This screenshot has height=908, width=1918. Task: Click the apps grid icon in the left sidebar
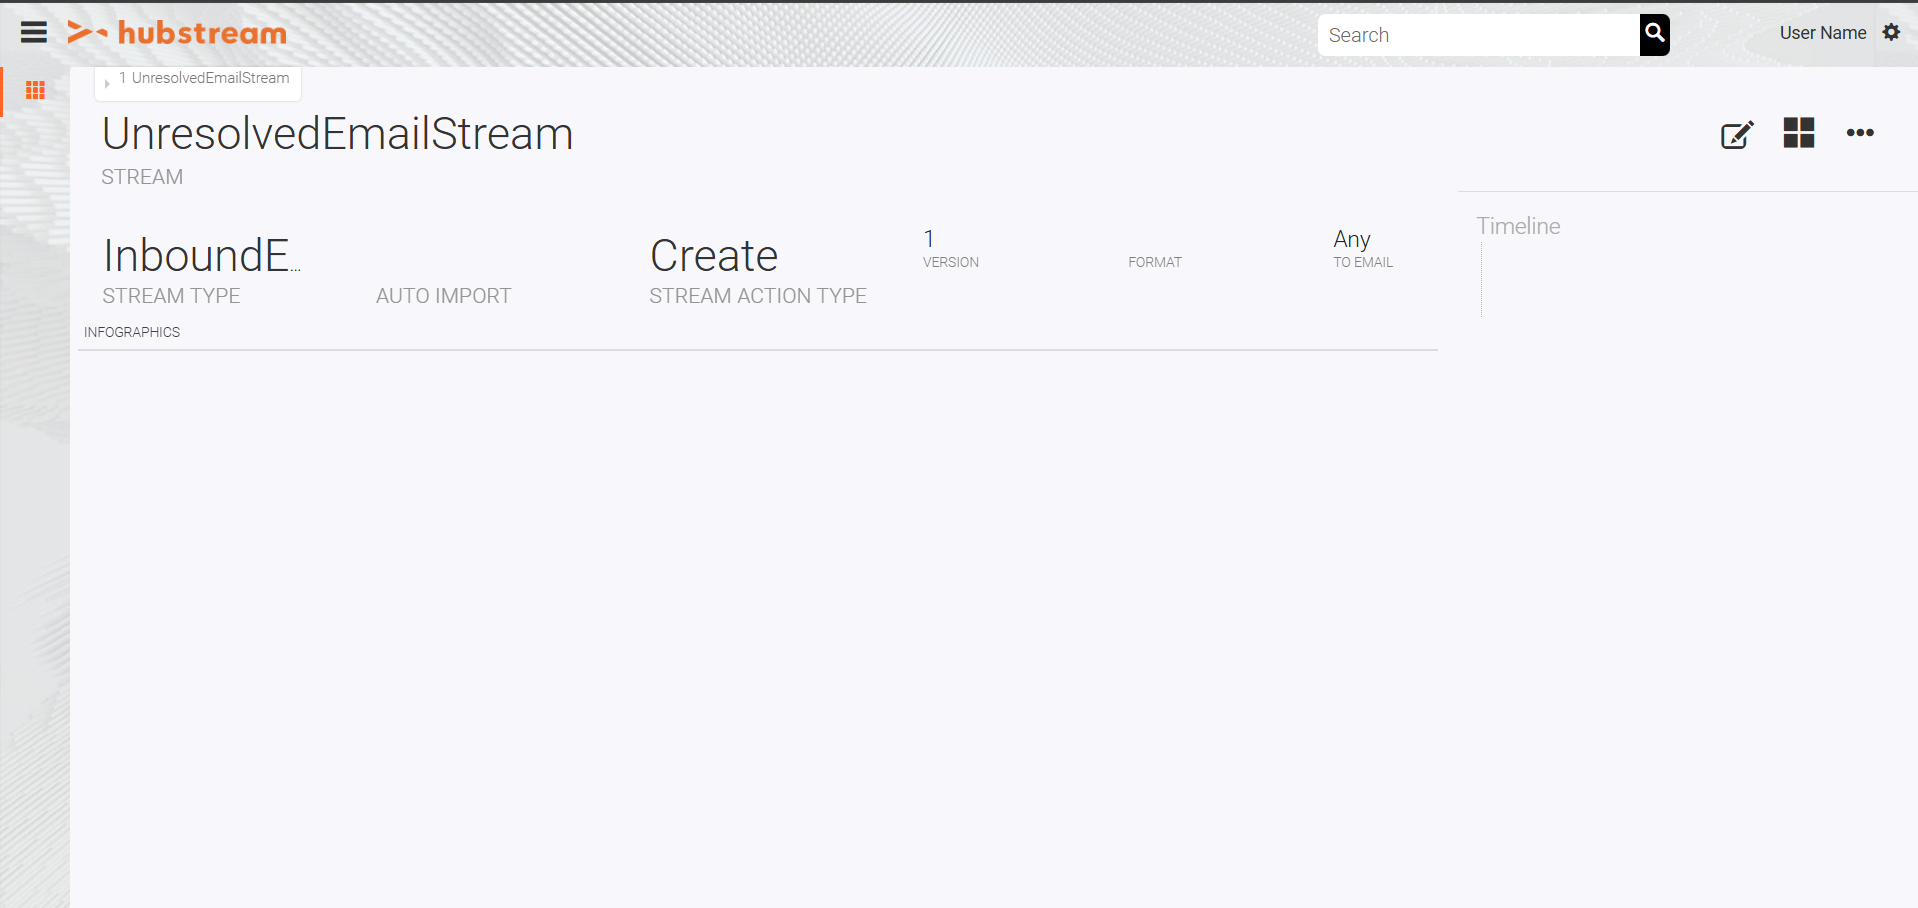click(35, 90)
